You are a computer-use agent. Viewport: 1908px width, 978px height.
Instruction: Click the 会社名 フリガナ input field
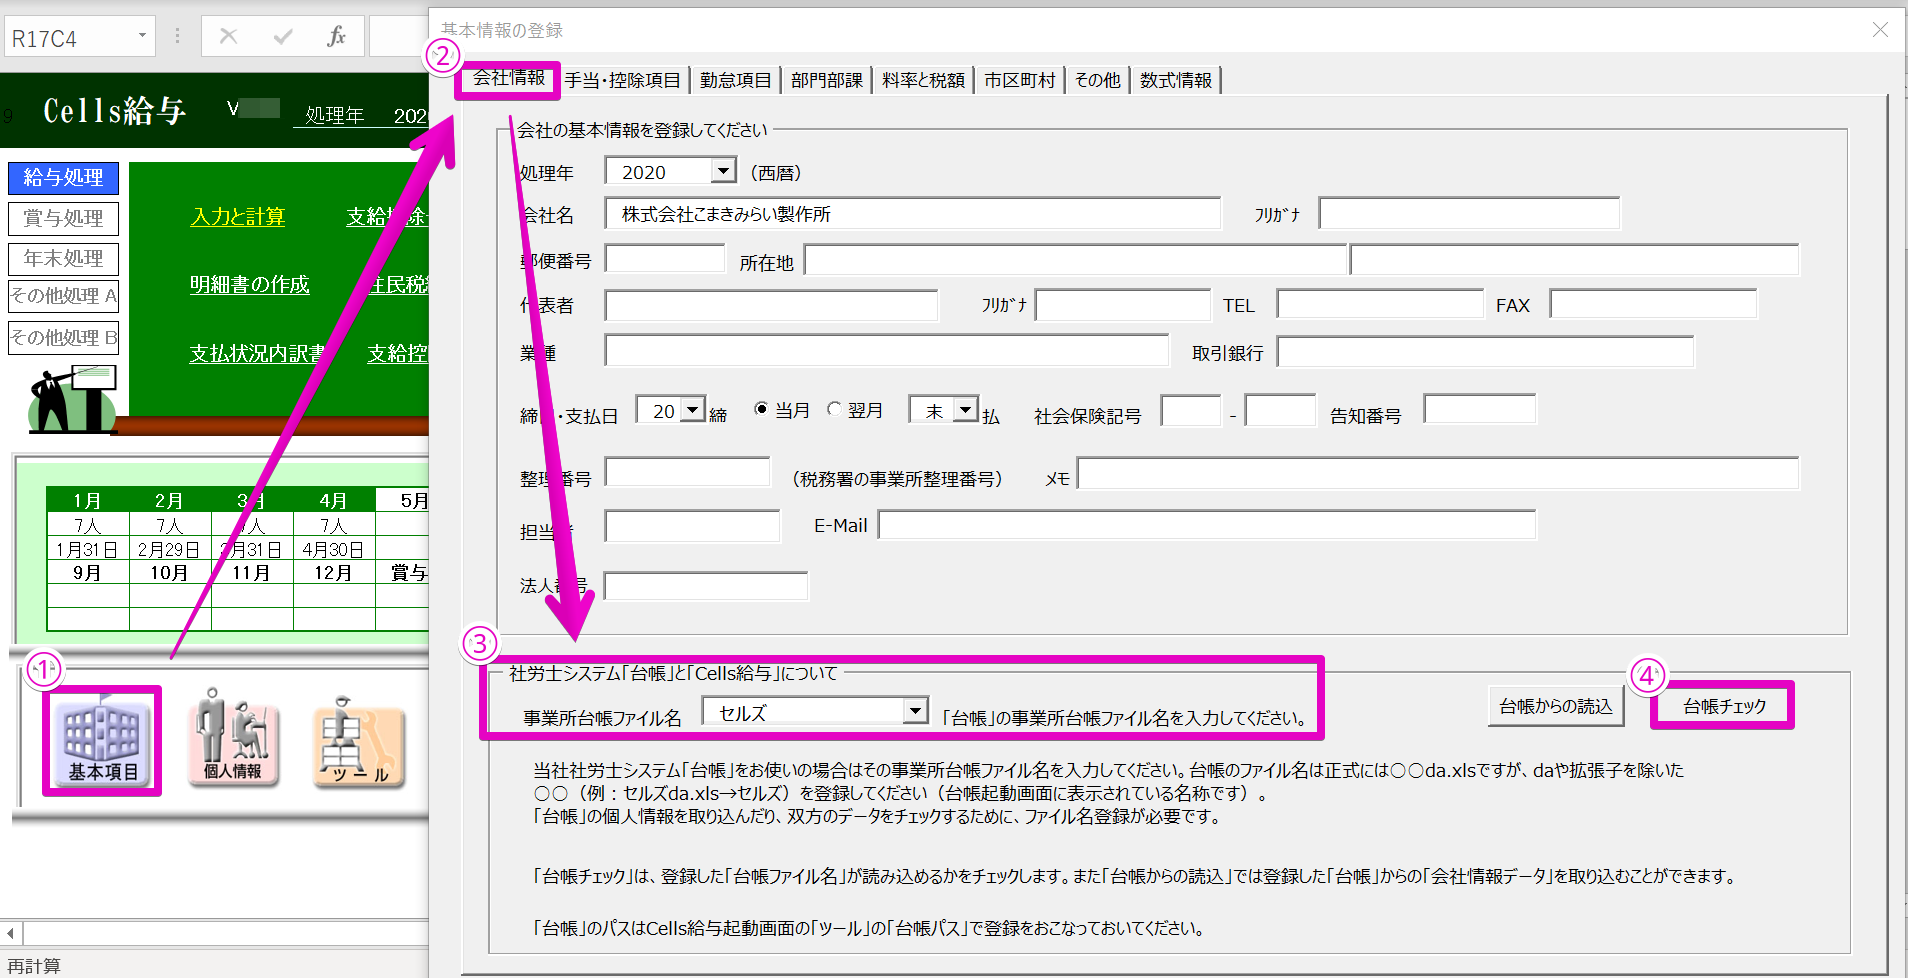[1469, 213]
